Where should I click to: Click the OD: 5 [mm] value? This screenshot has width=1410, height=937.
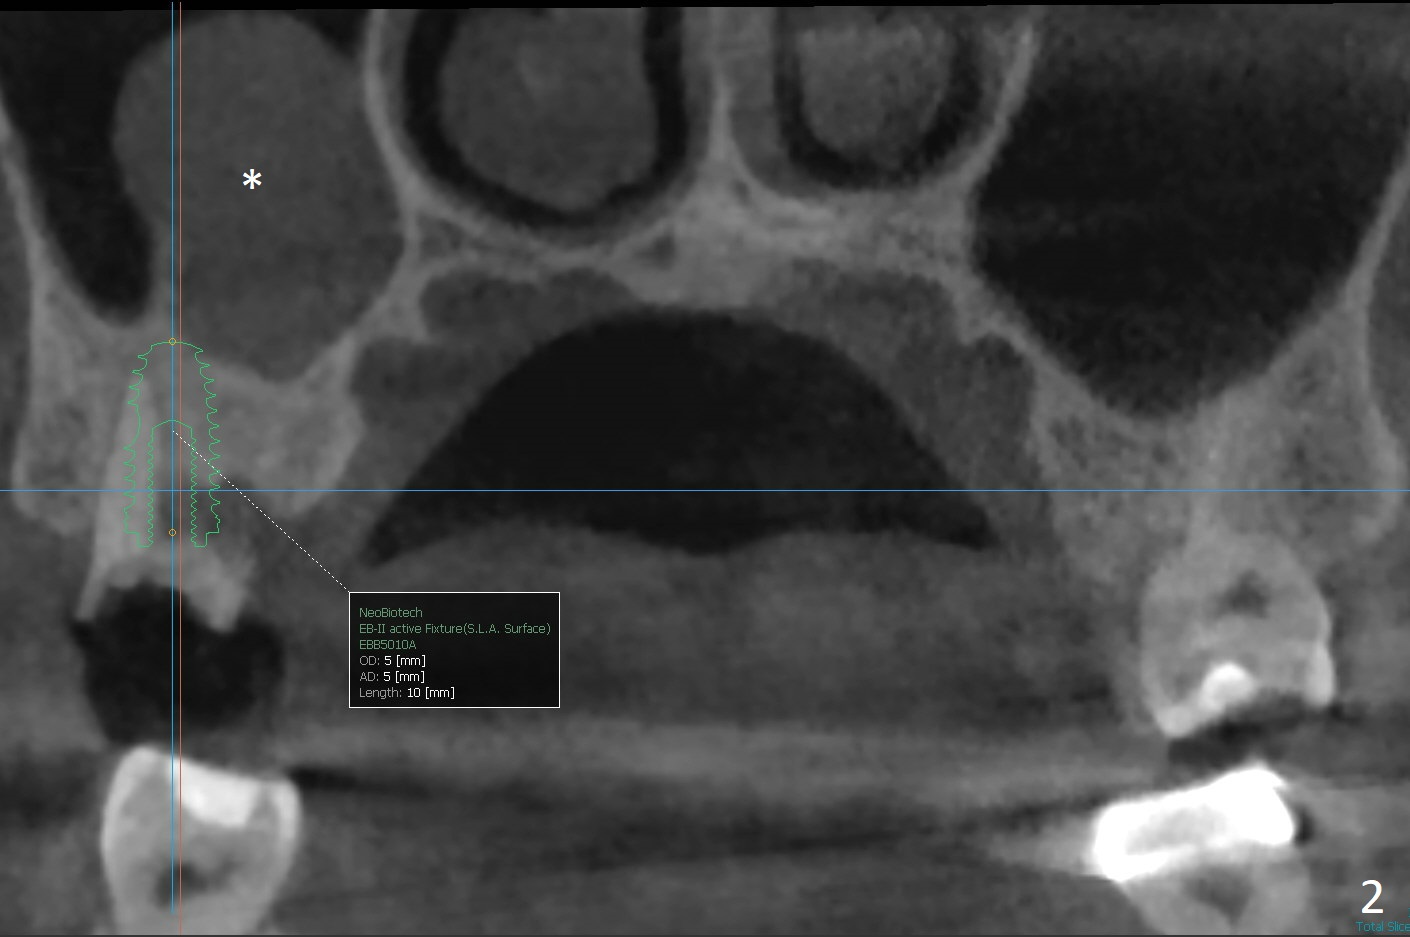point(392,660)
